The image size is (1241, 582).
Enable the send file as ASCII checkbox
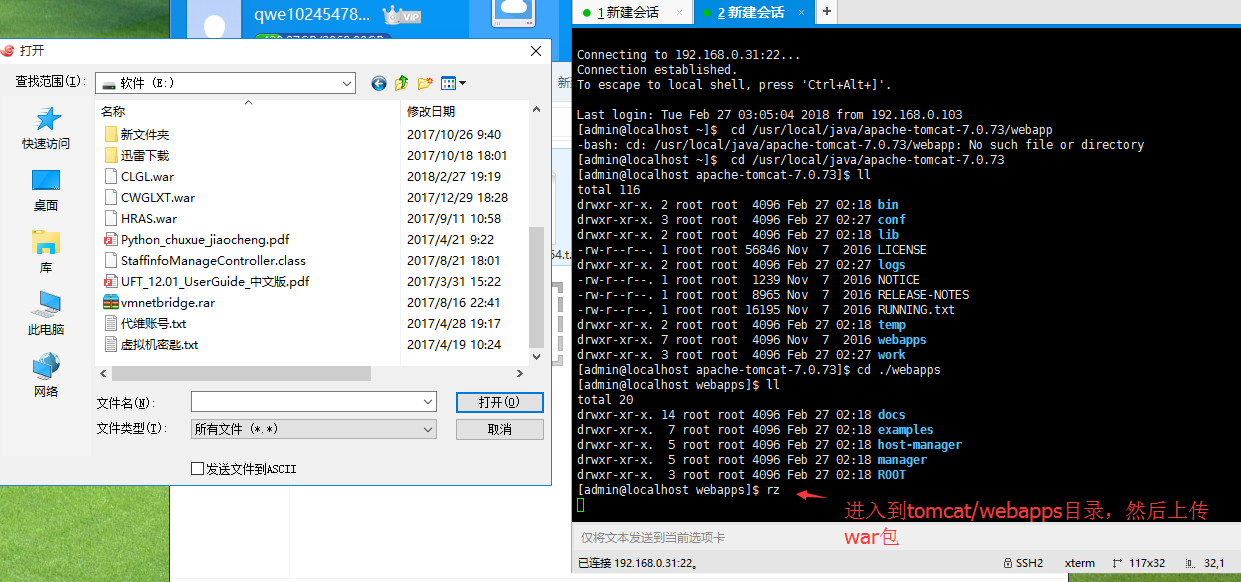tap(197, 469)
